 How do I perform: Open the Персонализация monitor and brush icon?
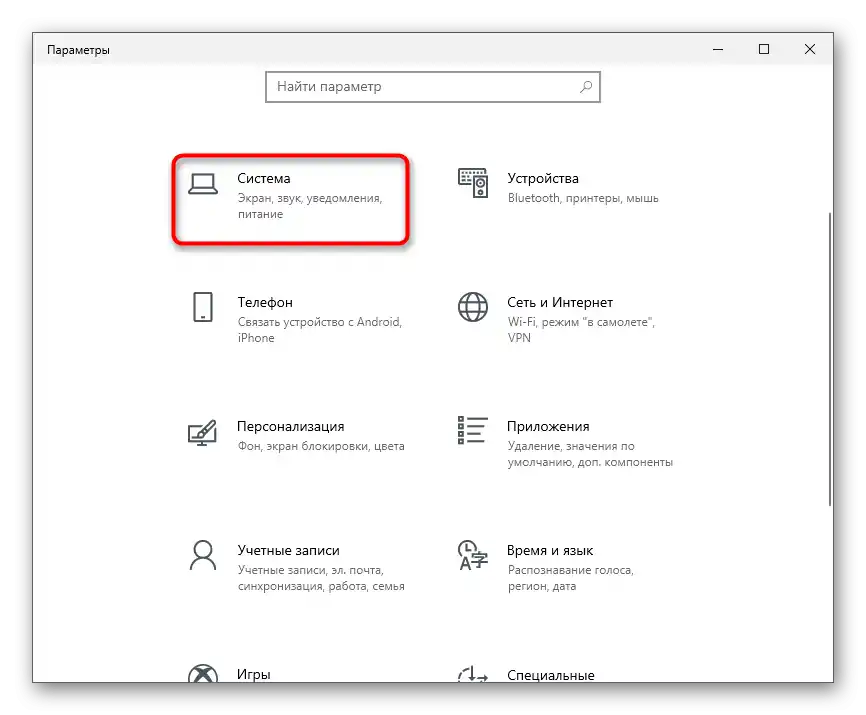point(202,432)
